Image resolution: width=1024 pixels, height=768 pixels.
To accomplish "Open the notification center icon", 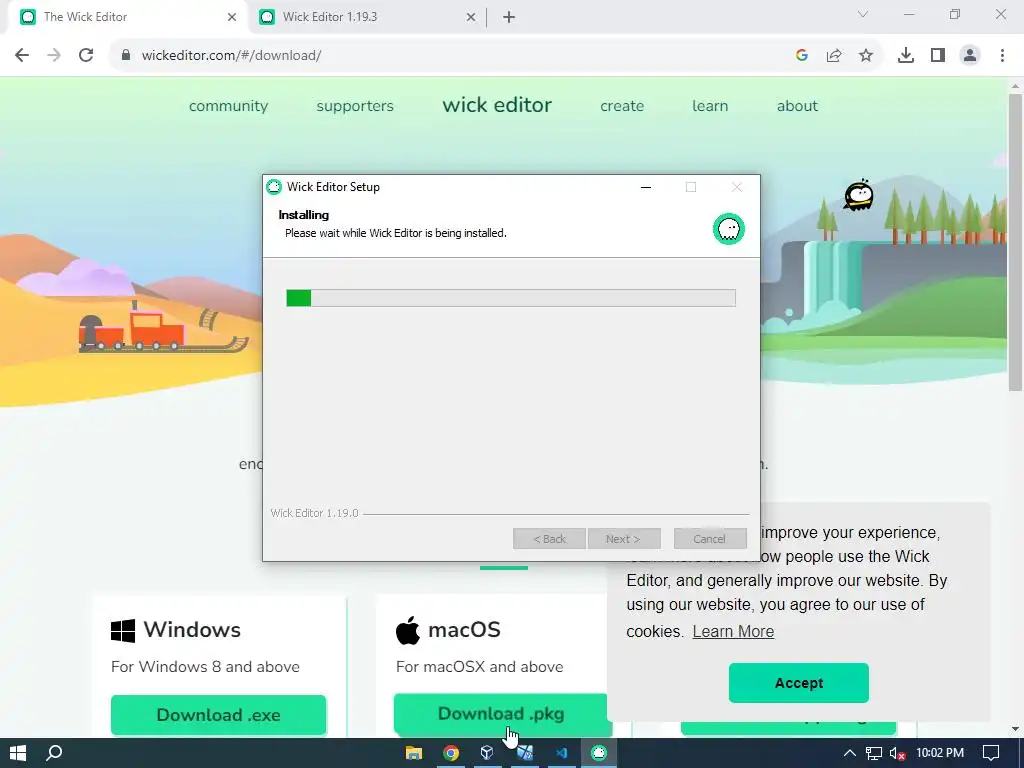I will point(991,753).
